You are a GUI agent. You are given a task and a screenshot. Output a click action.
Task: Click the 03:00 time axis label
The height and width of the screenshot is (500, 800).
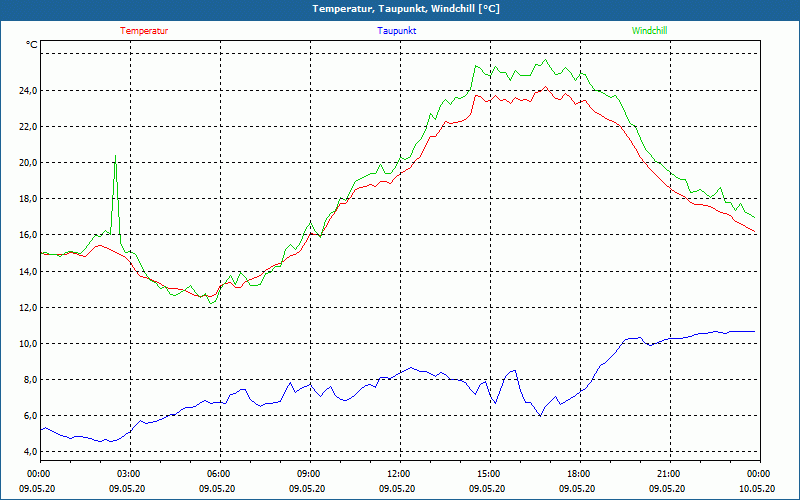pos(129,474)
